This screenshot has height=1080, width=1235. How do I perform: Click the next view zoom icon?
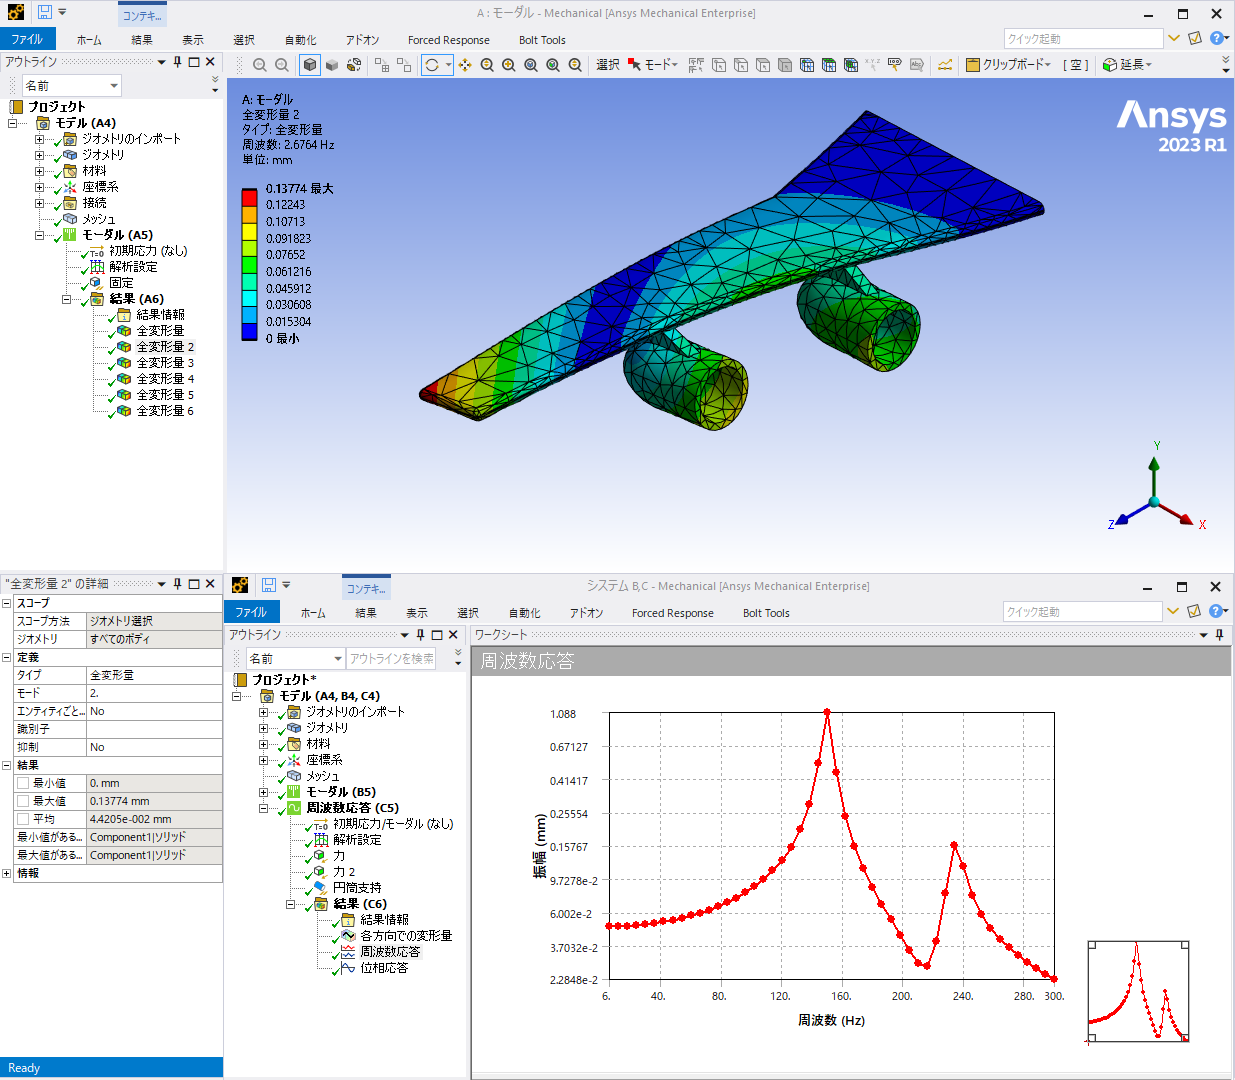pyautogui.click(x=282, y=65)
